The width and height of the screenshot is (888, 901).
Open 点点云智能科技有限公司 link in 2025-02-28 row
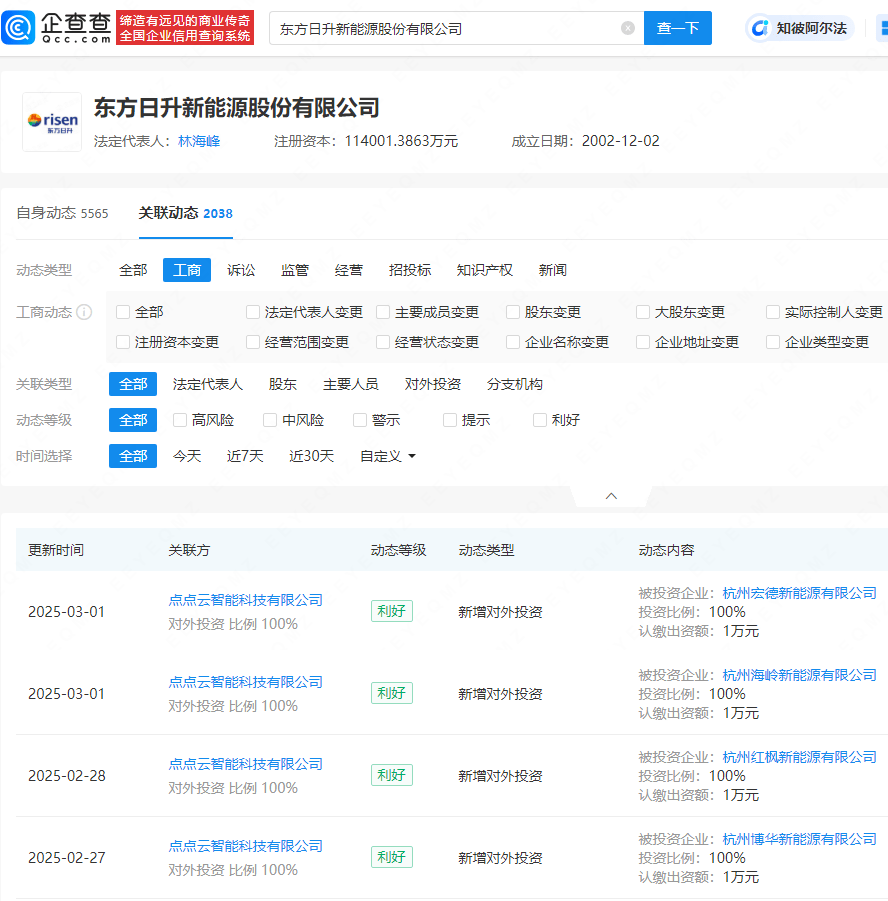coord(245,765)
